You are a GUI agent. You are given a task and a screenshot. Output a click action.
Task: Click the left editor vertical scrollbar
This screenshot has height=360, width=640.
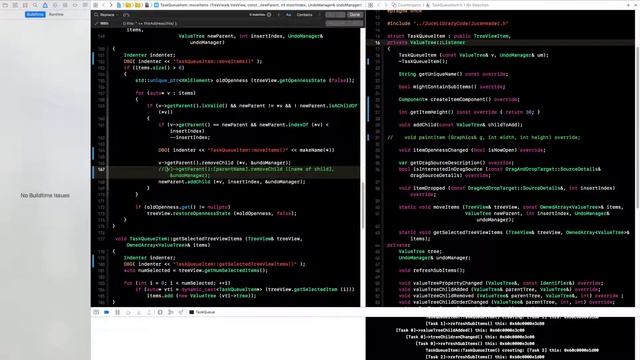362,205
